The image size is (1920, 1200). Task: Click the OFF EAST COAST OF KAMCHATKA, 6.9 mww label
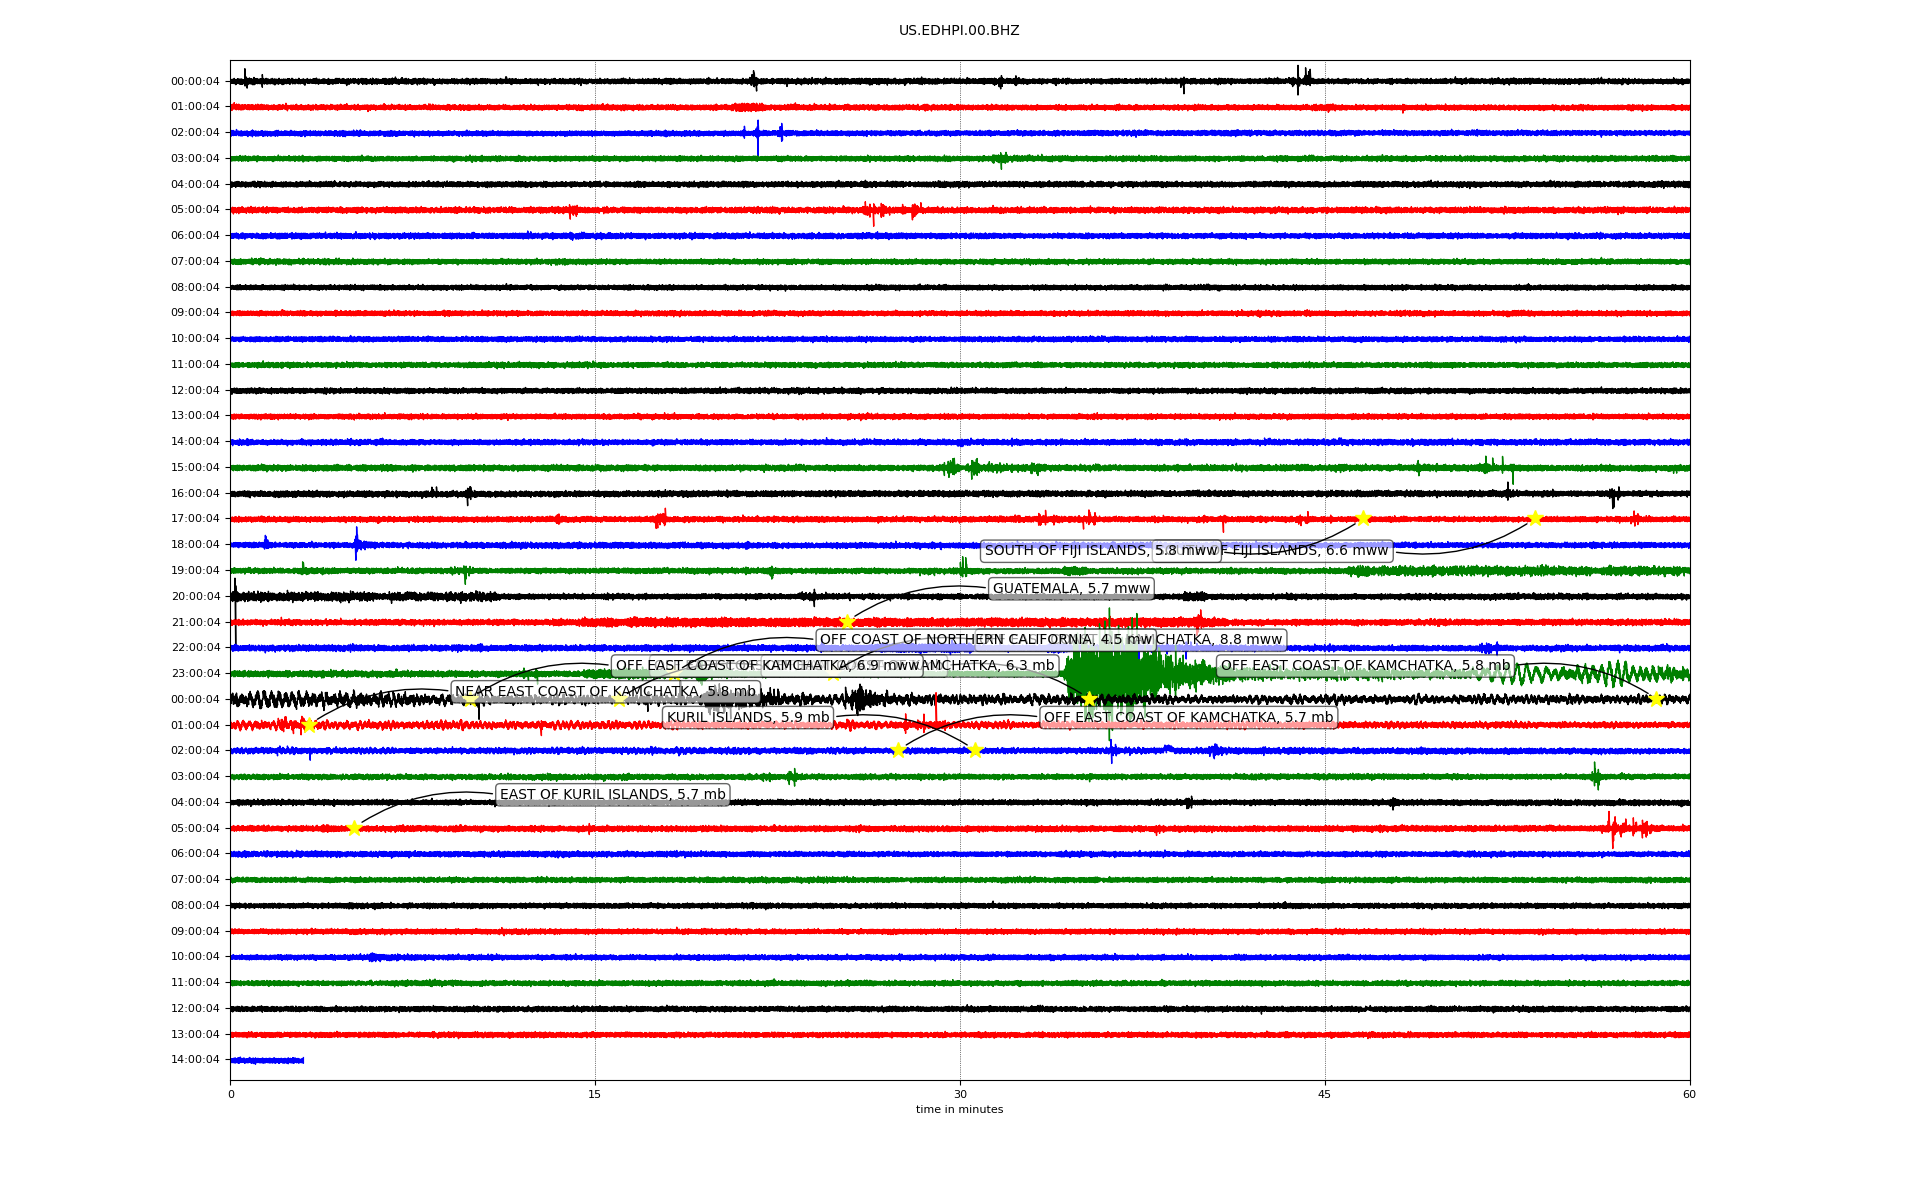[x=767, y=666]
